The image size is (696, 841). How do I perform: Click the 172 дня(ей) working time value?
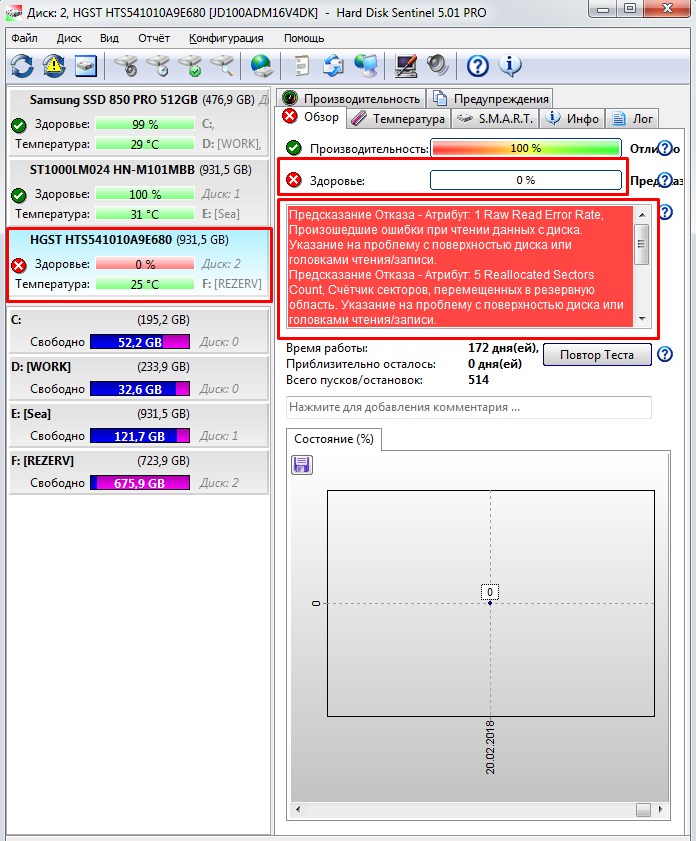click(503, 348)
